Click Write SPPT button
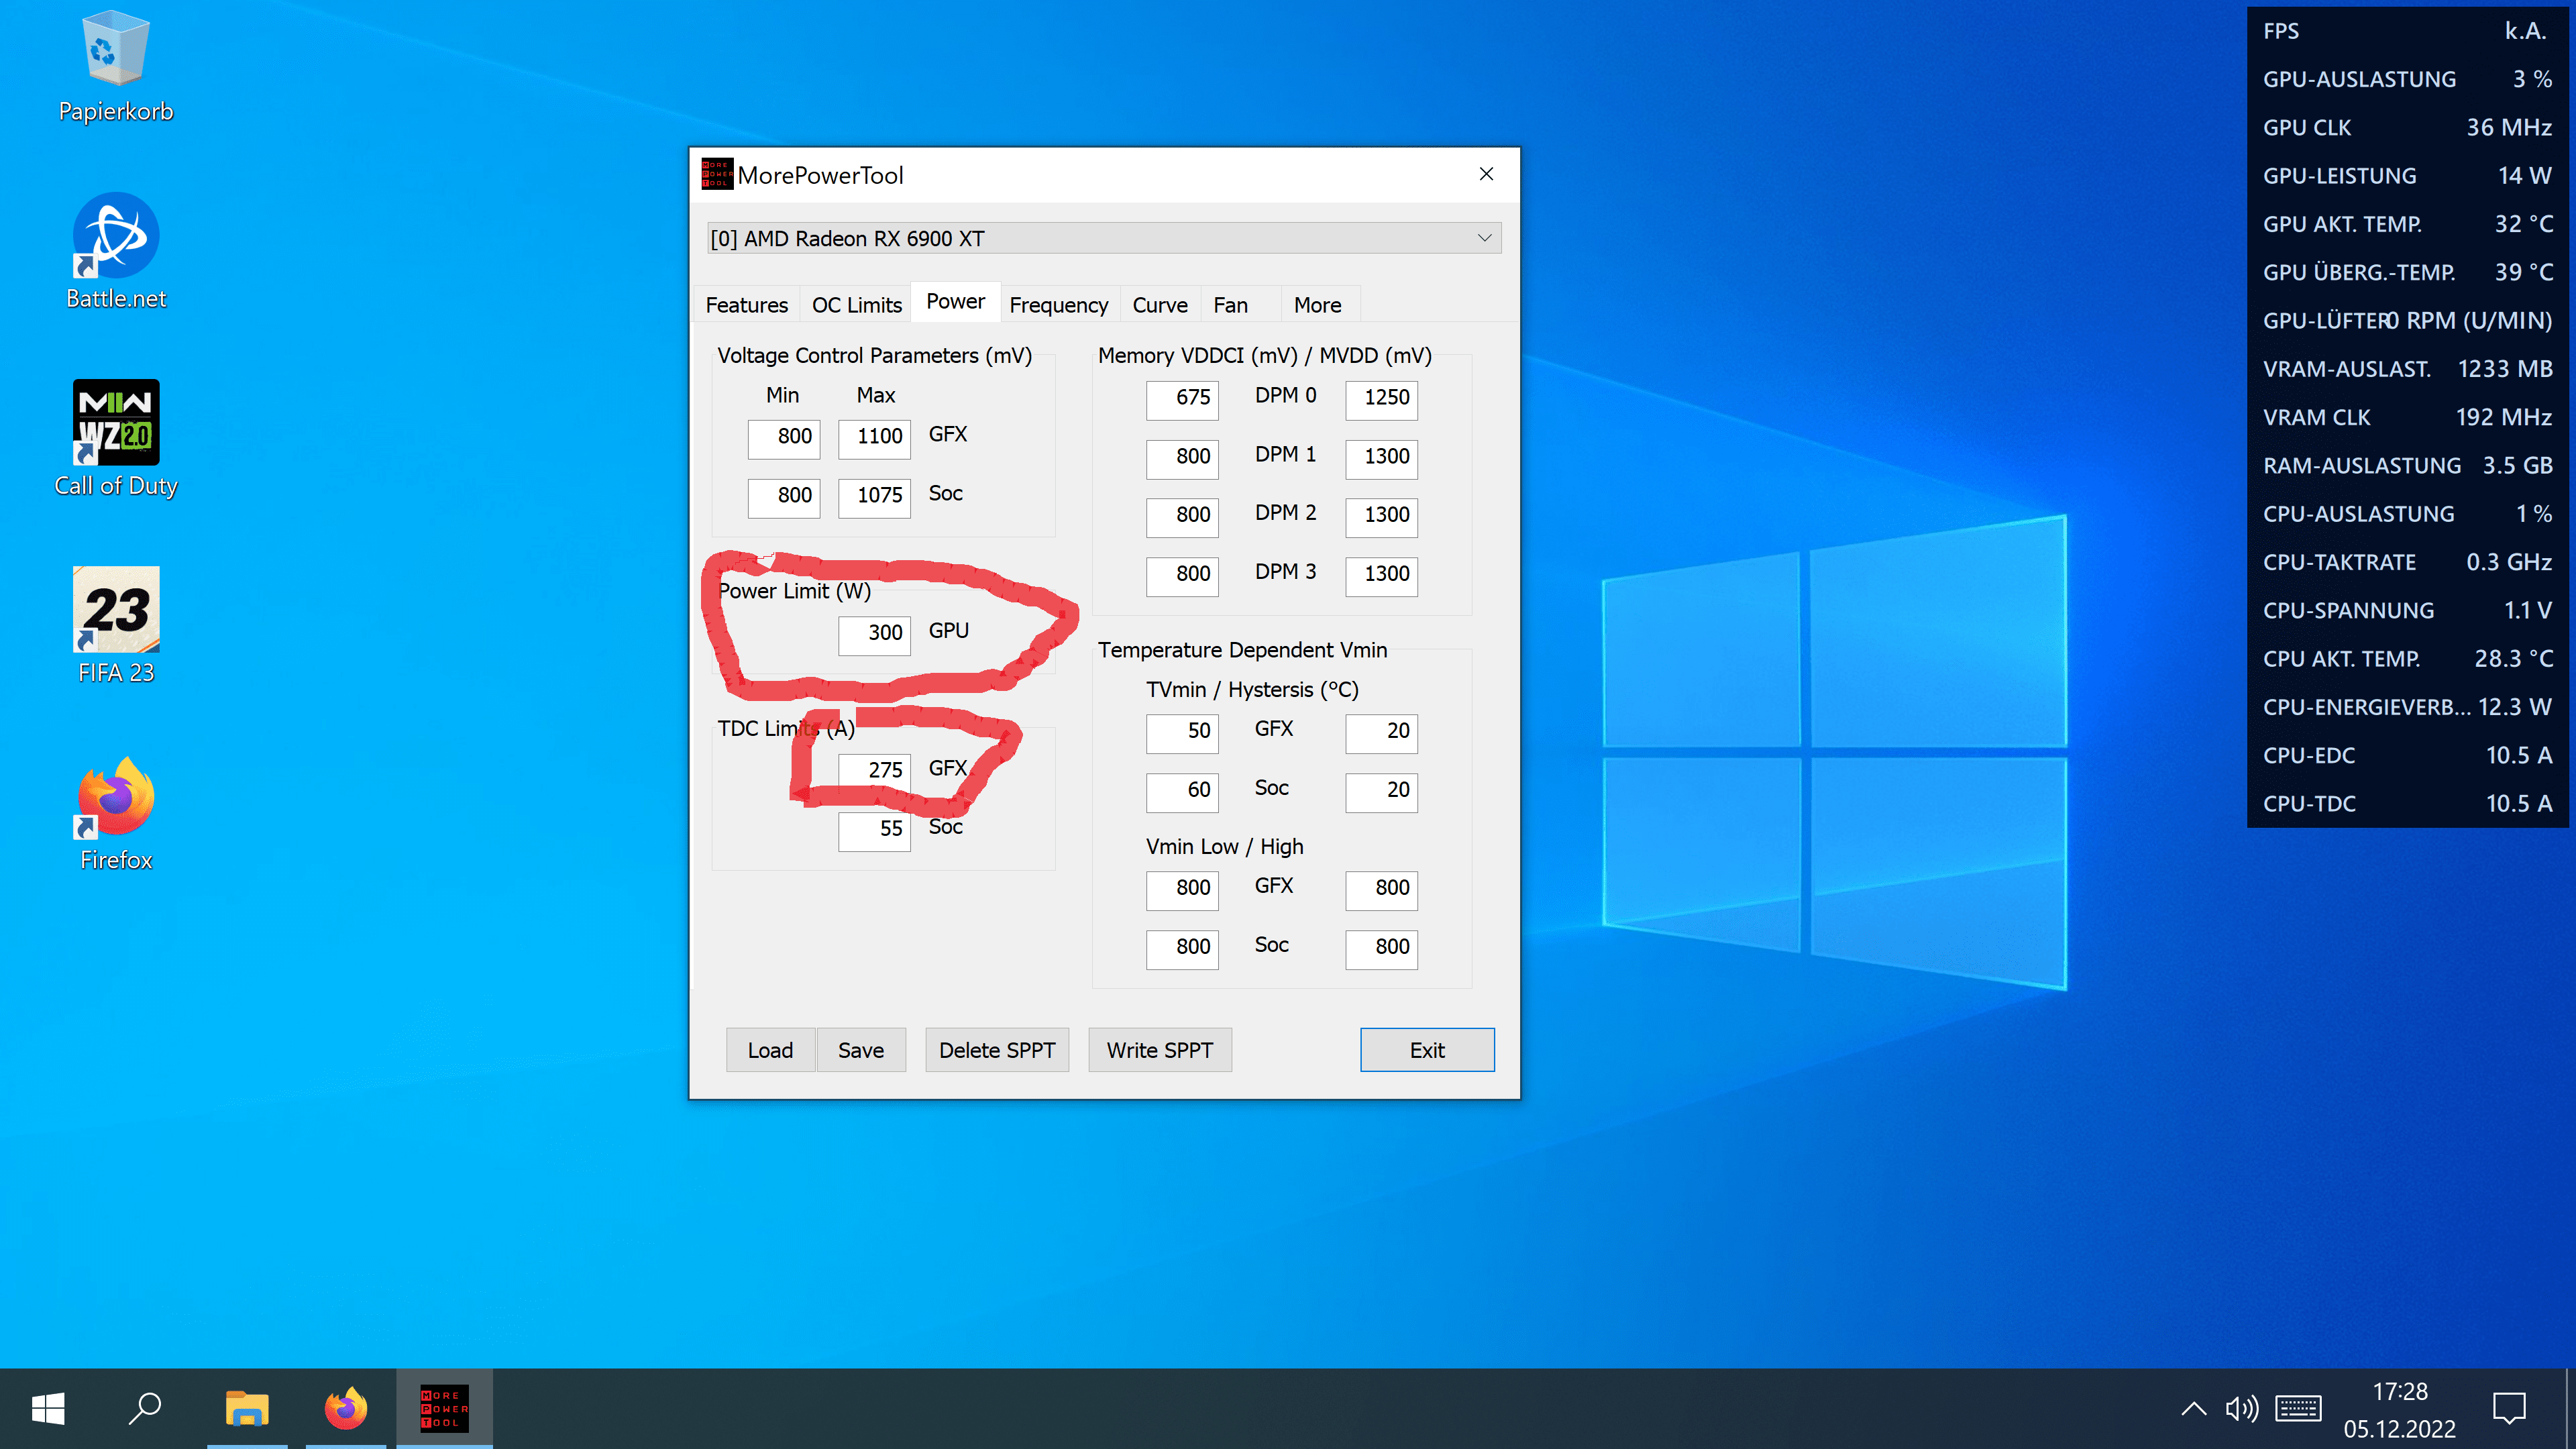This screenshot has height=1449, width=2576. click(x=1159, y=1050)
